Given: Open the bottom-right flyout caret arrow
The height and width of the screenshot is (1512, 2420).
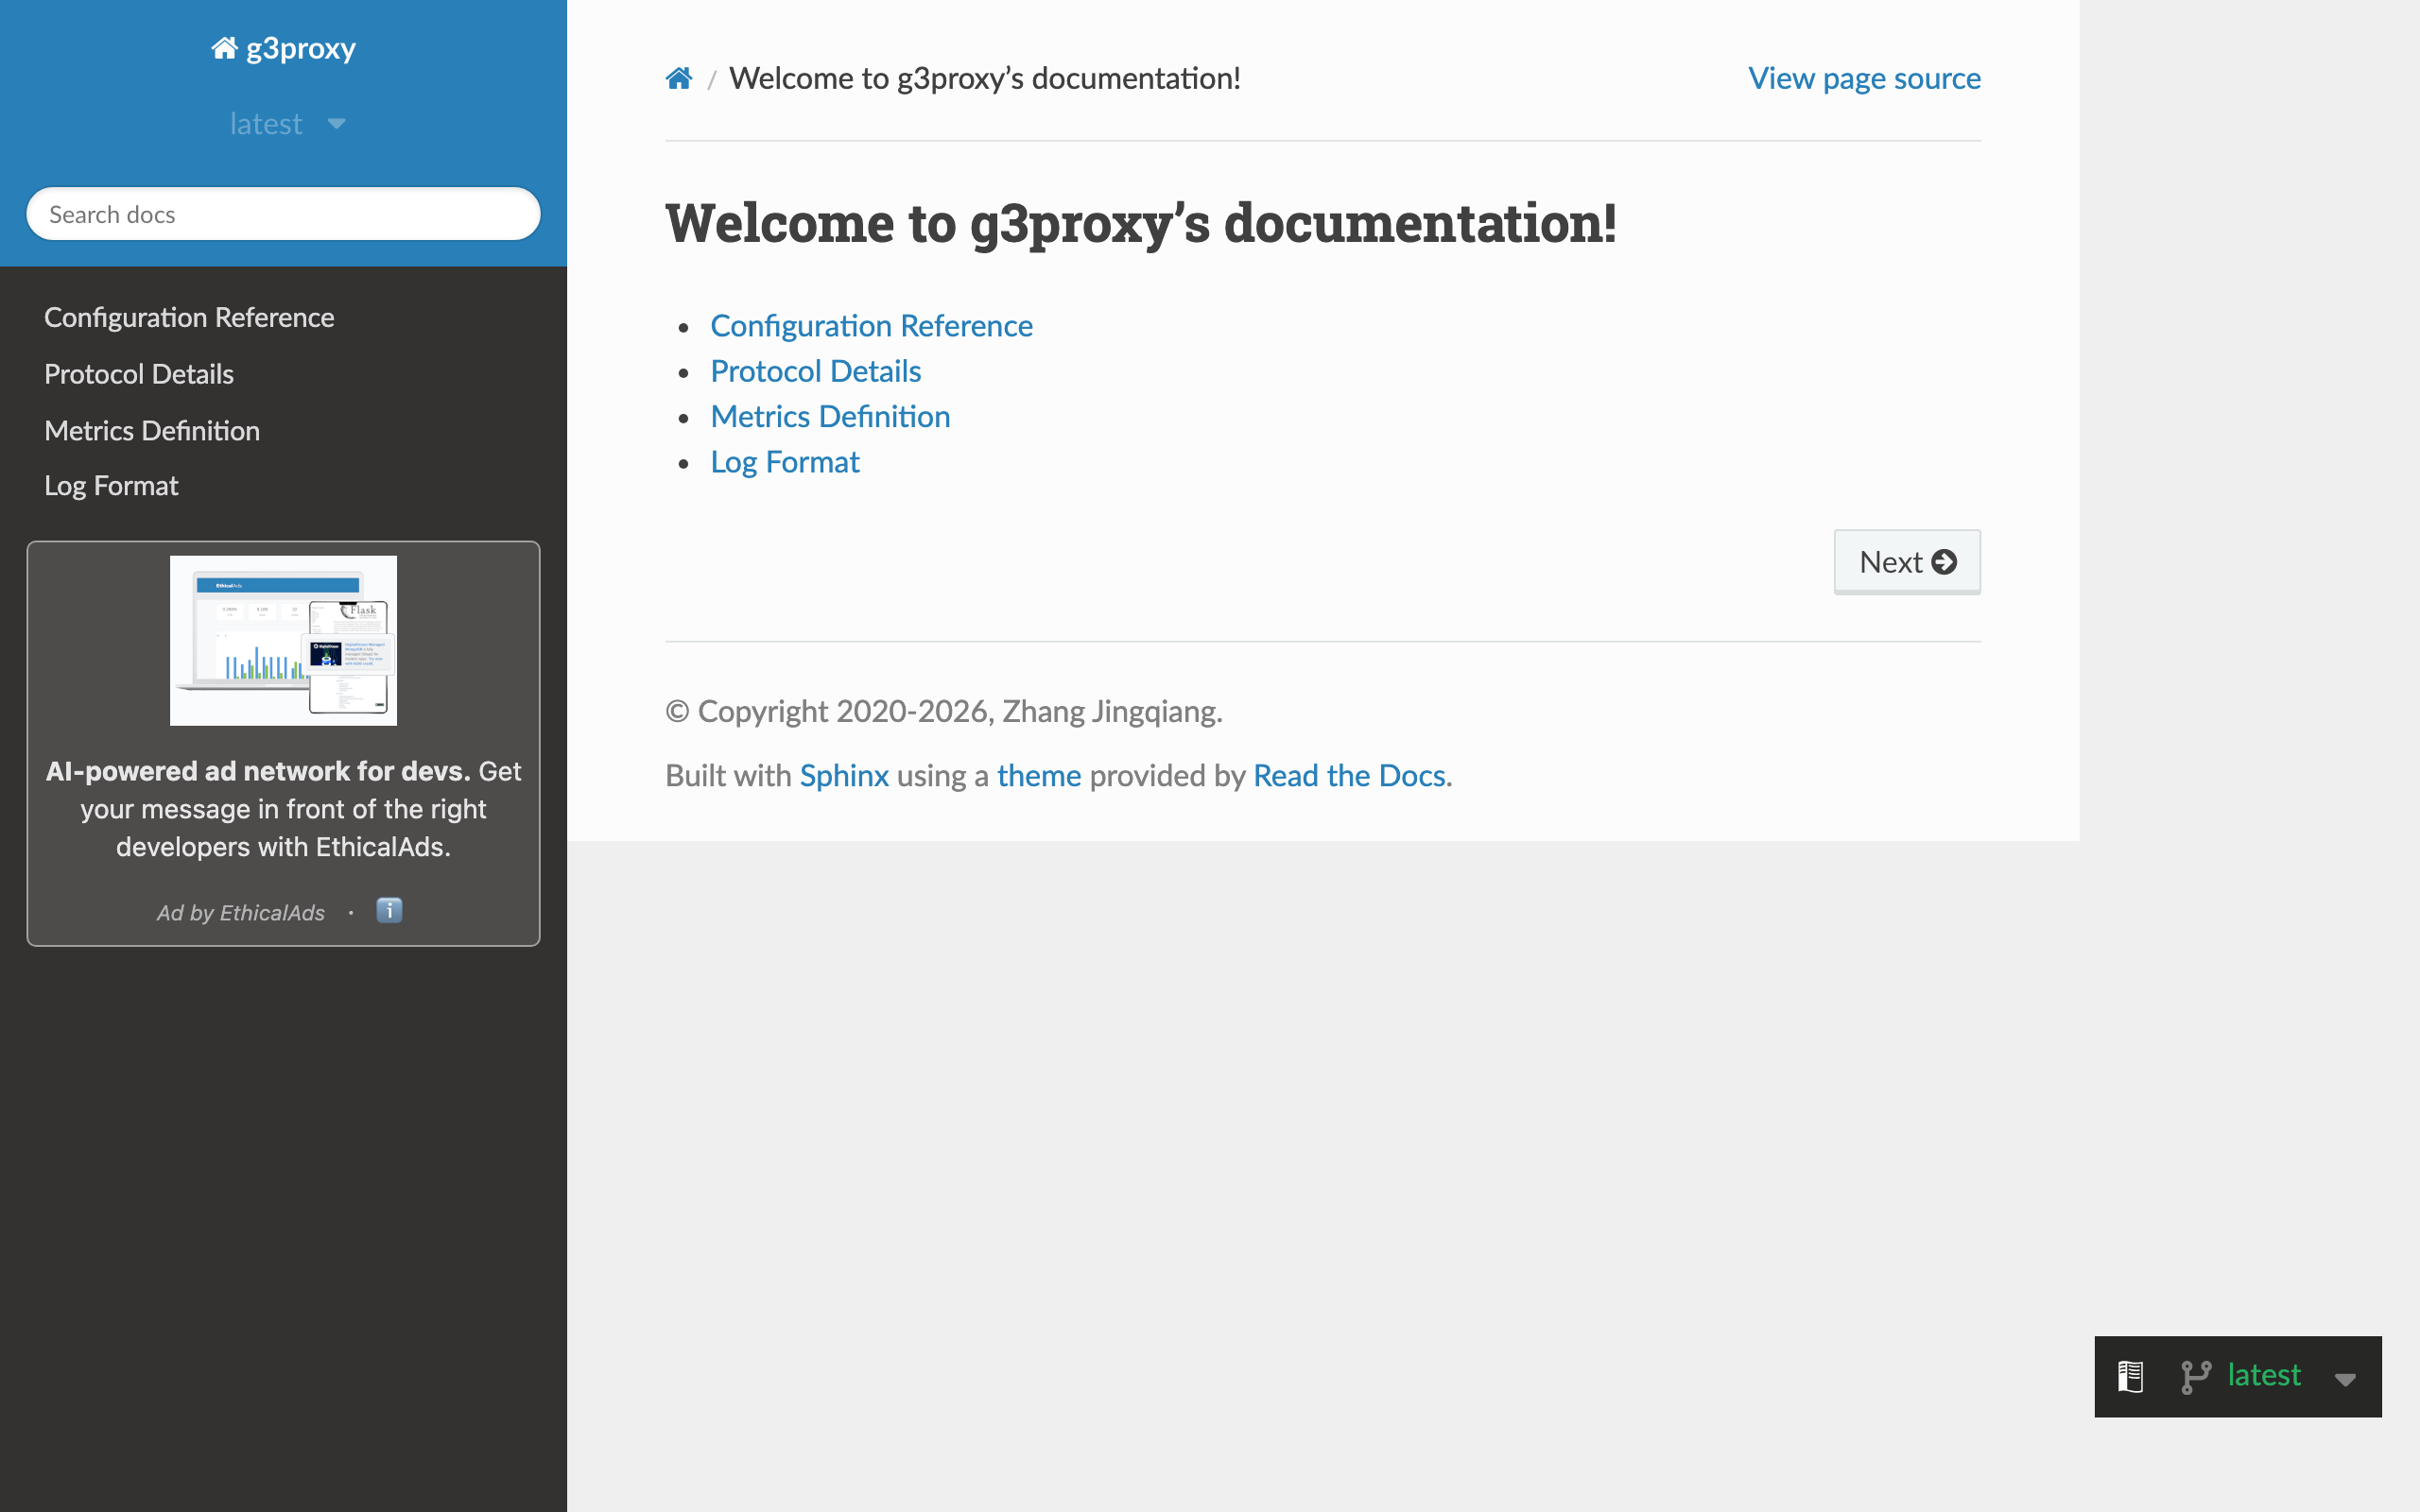Looking at the screenshot, I should click(2345, 1379).
